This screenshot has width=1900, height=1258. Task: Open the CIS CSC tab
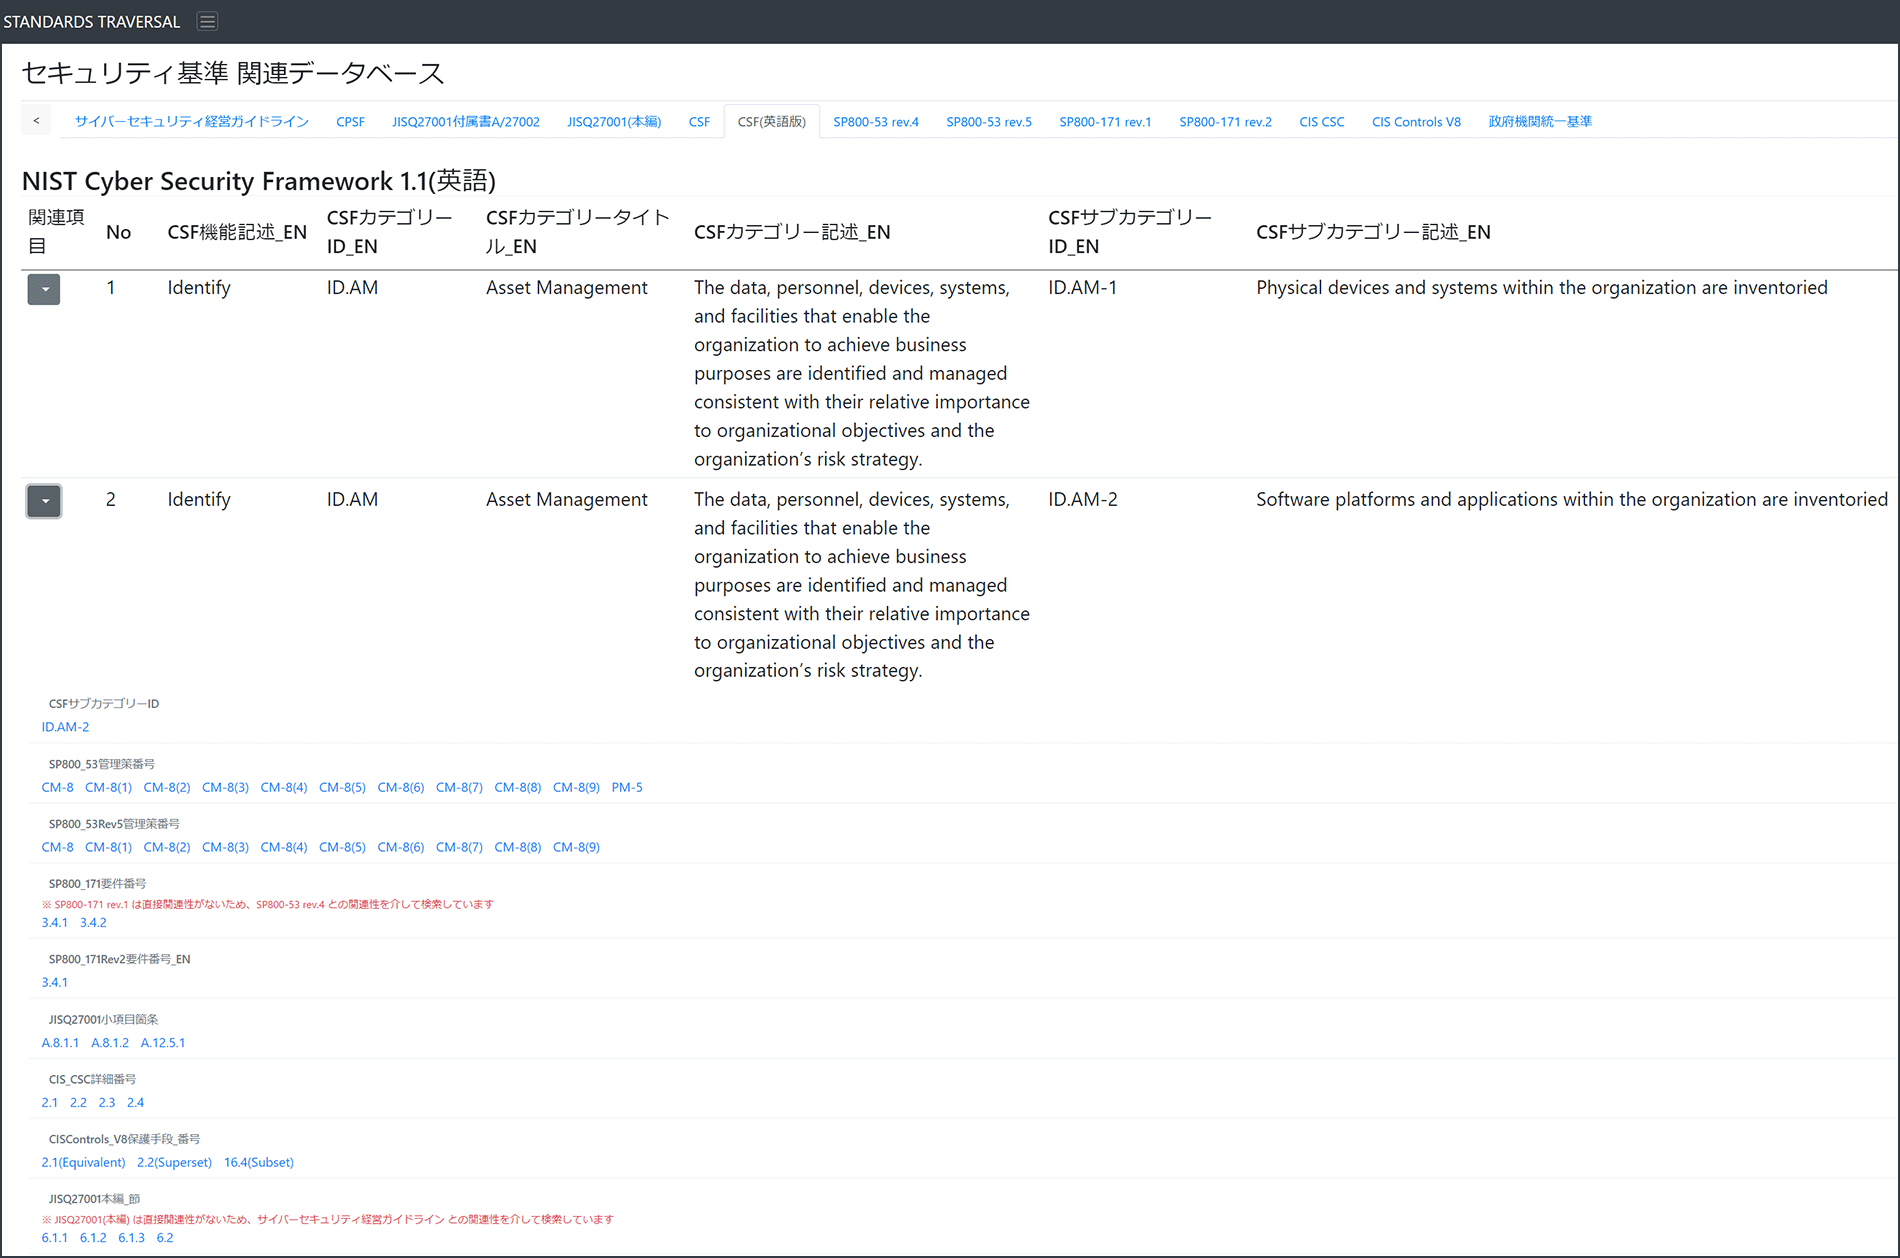click(1322, 121)
